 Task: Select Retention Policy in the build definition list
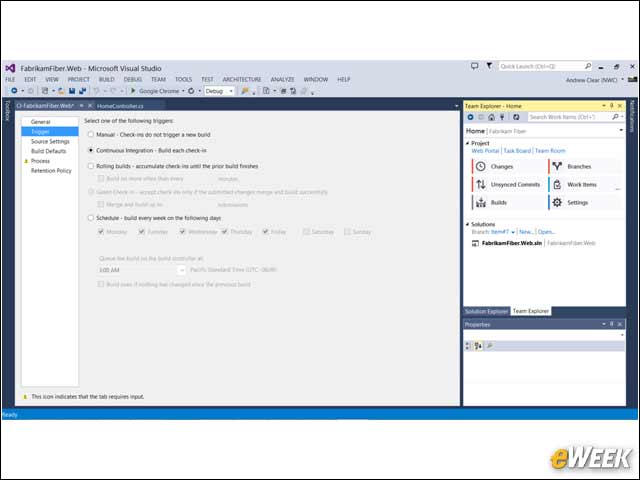tap(51, 171)
